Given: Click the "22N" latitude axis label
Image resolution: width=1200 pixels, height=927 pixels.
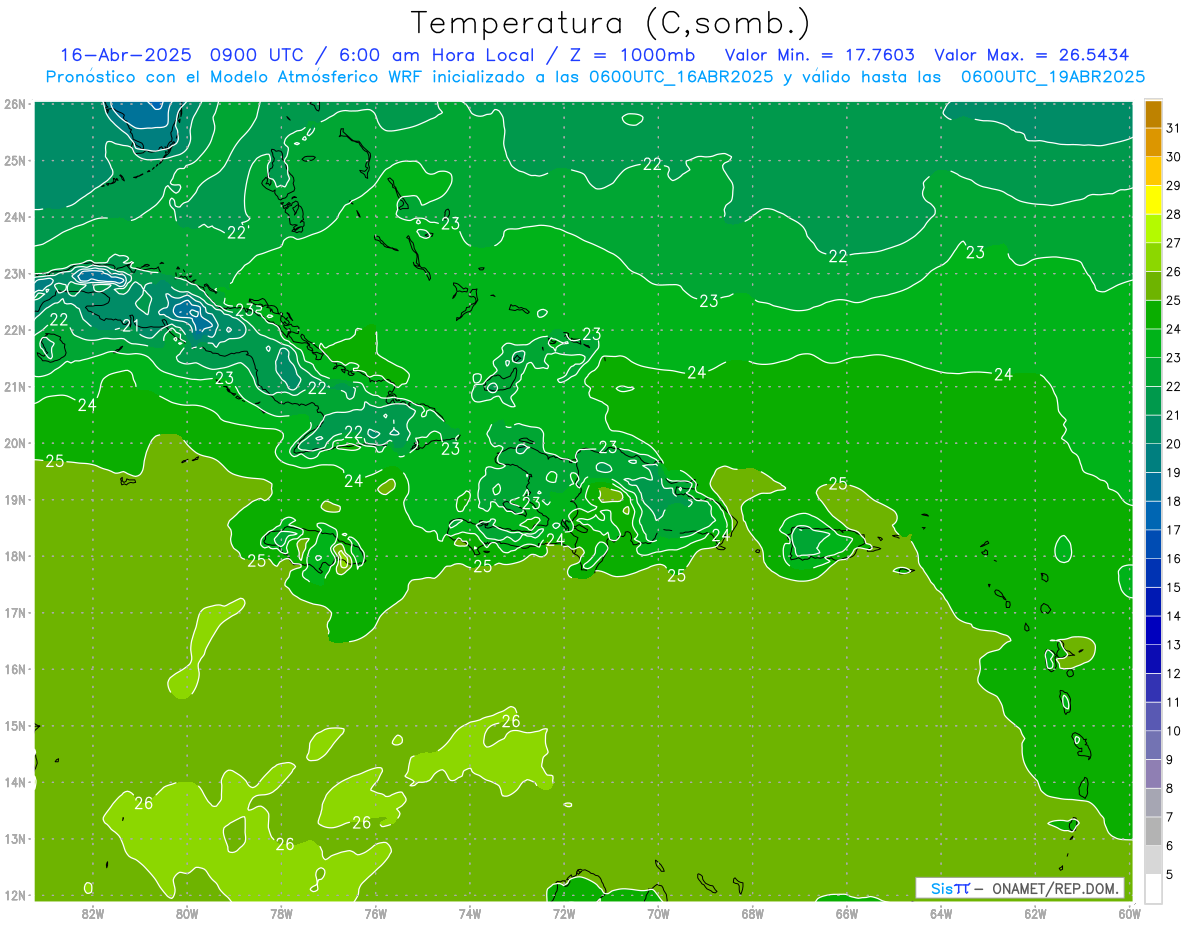Looking at the screenshot, I should [15, 330].
